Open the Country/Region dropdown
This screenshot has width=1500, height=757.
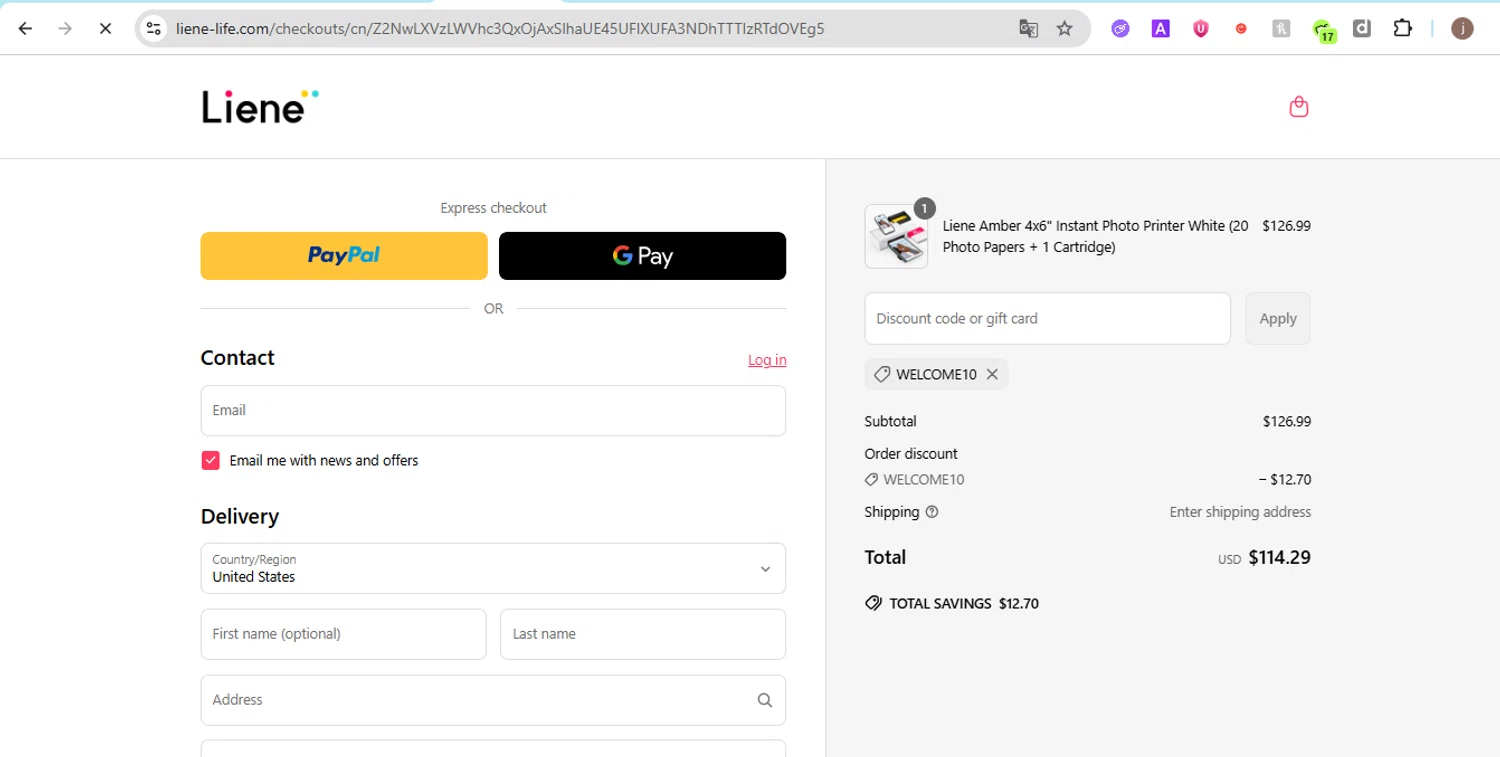pos(493,568)
